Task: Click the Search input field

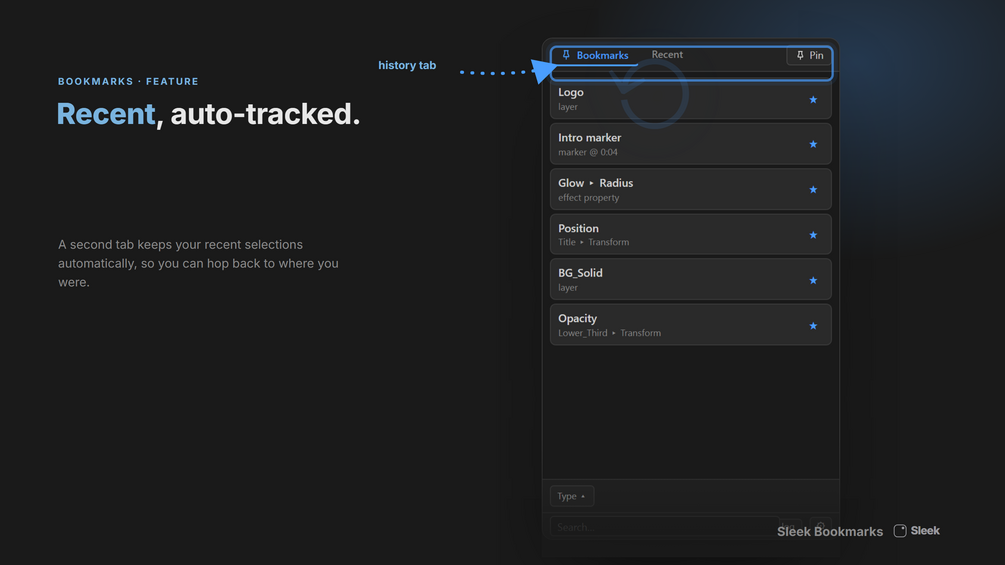Action: 664,527
